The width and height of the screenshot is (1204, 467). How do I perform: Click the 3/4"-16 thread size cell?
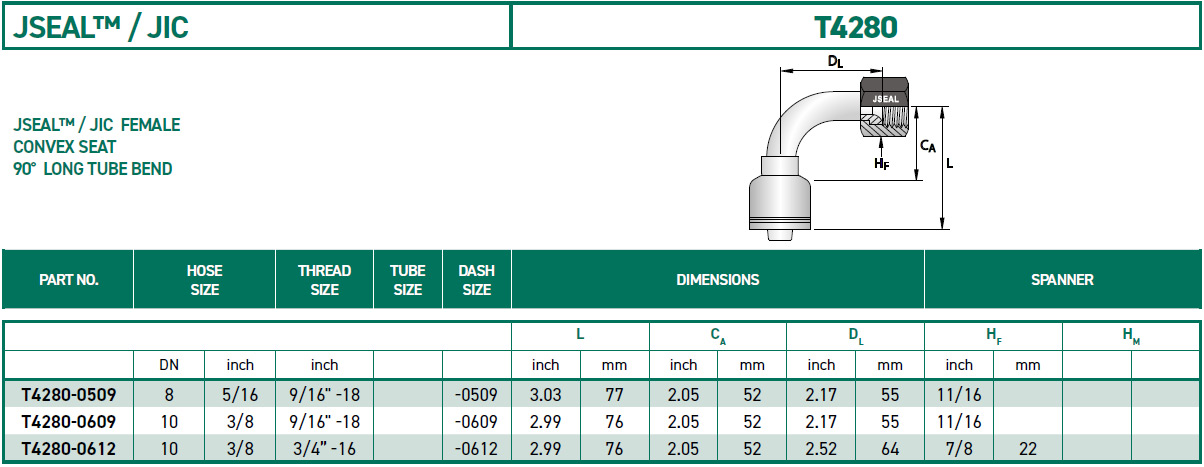(325, 449)
